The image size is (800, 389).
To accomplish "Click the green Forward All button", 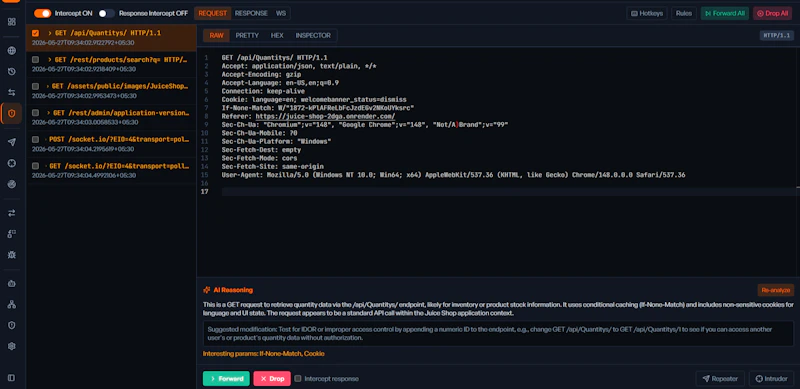I will tap(724, 13).
